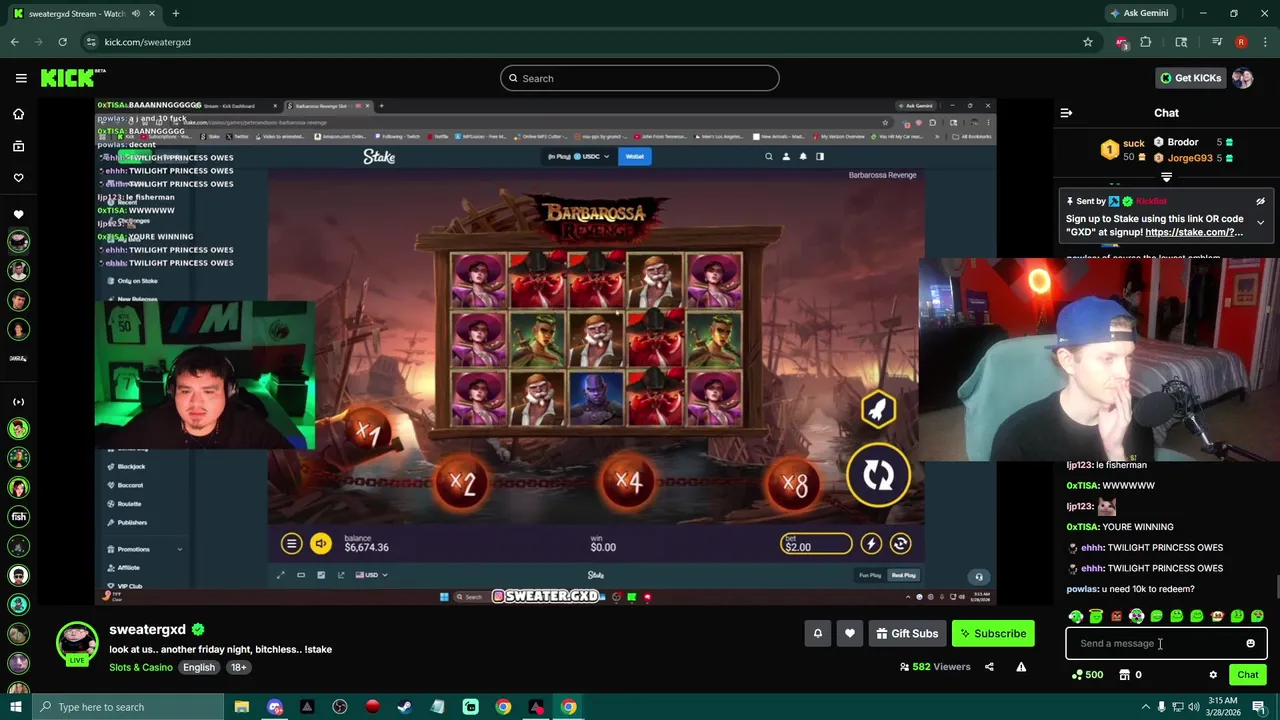
Task: Open Steam from the taskbar
Action: click(x=405, y=707)
